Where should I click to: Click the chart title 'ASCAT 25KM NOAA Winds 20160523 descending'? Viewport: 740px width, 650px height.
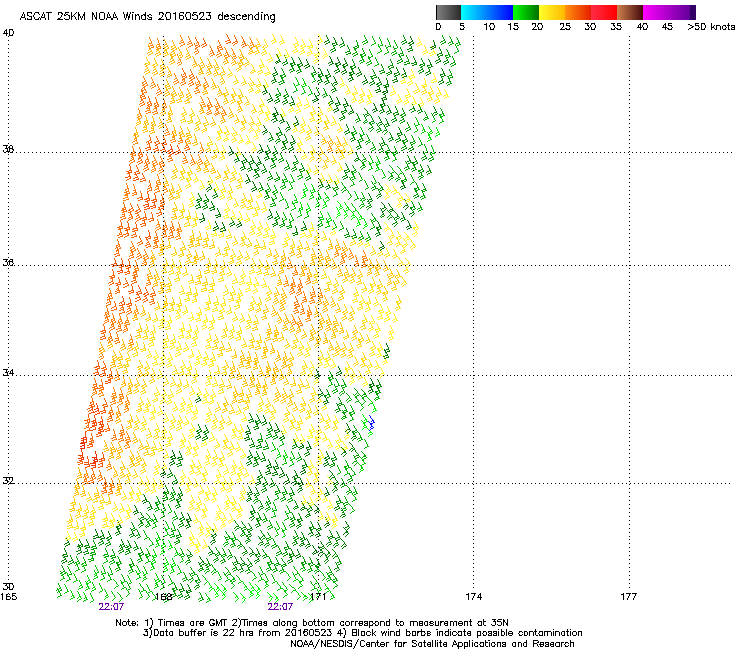(x=147, y=17)
